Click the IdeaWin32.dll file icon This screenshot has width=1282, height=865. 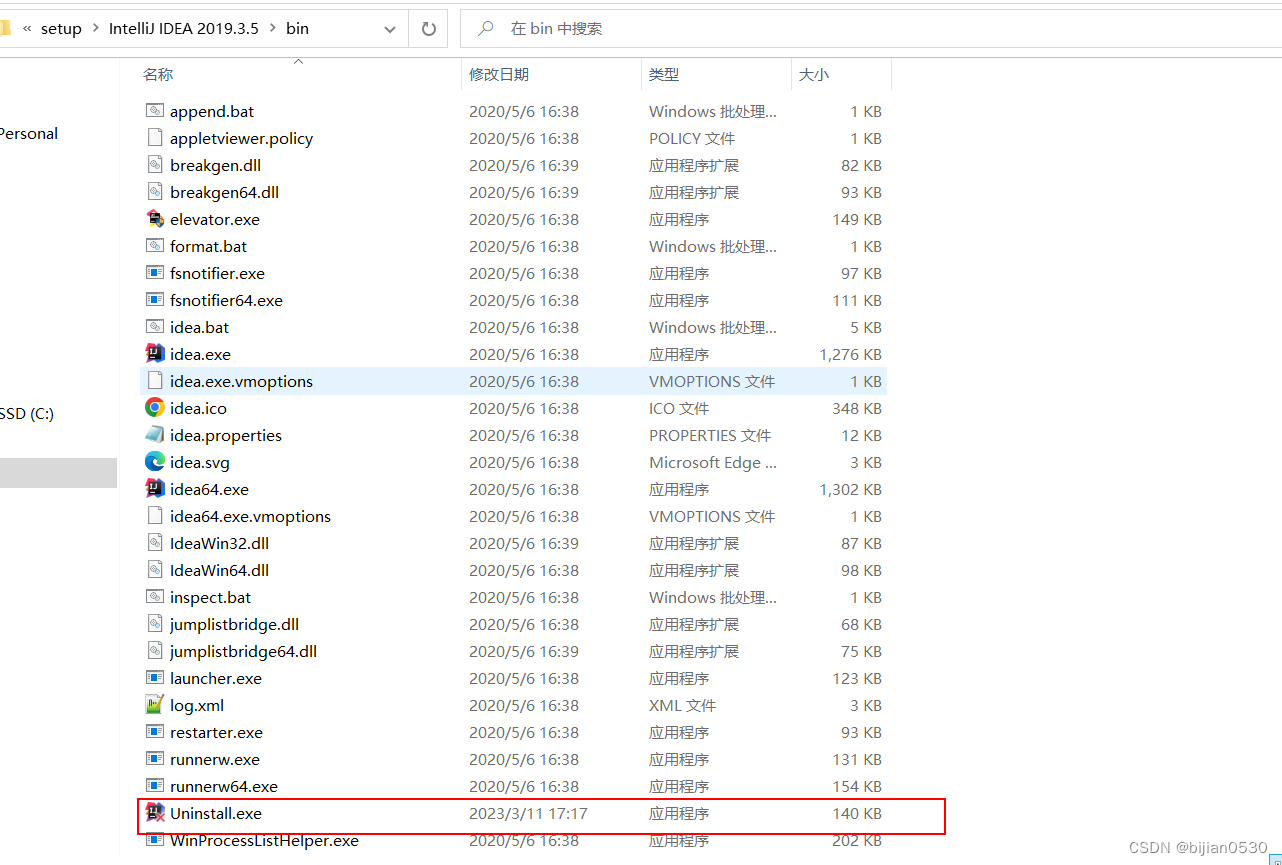point(154,543)
